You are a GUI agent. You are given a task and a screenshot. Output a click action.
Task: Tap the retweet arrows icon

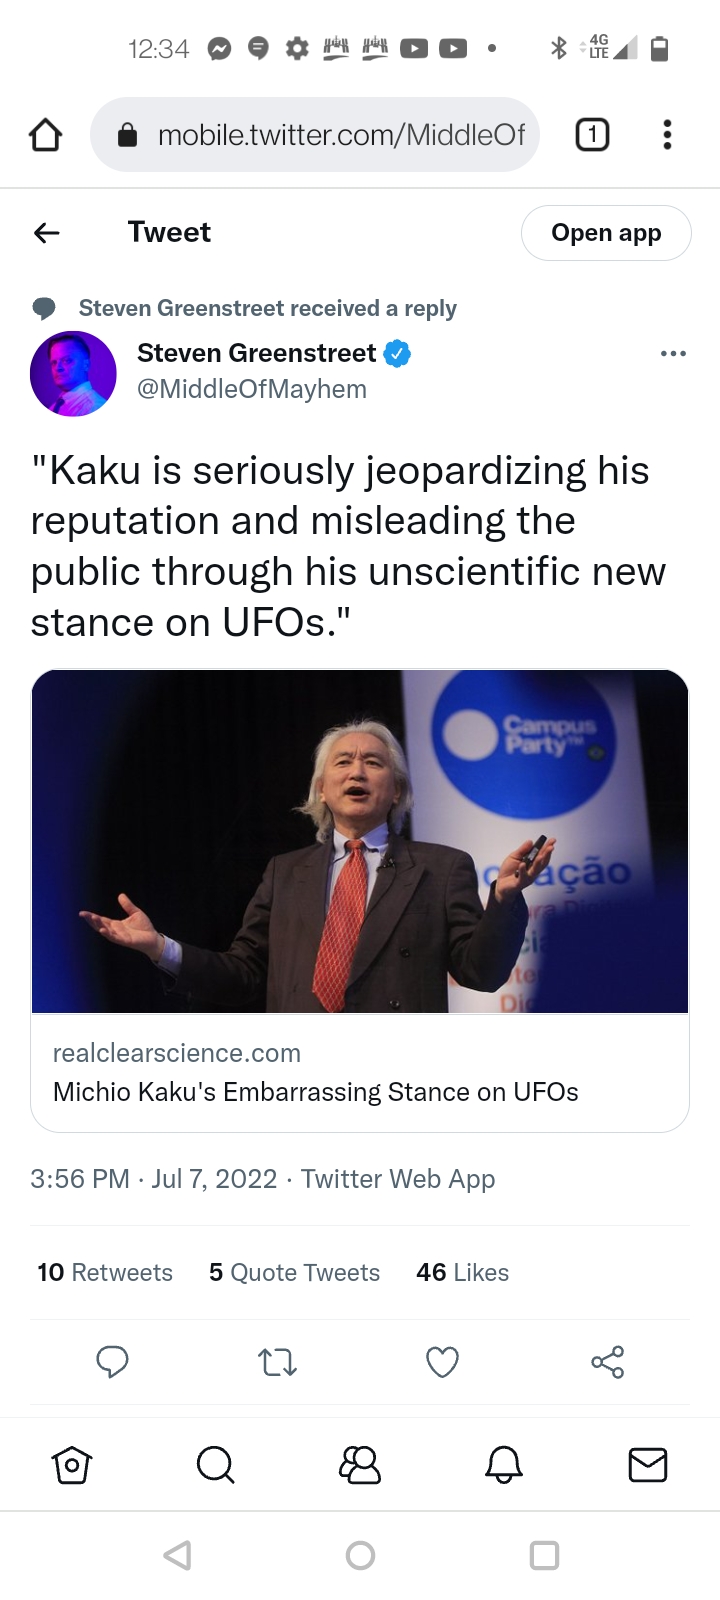pos(277,1362)
